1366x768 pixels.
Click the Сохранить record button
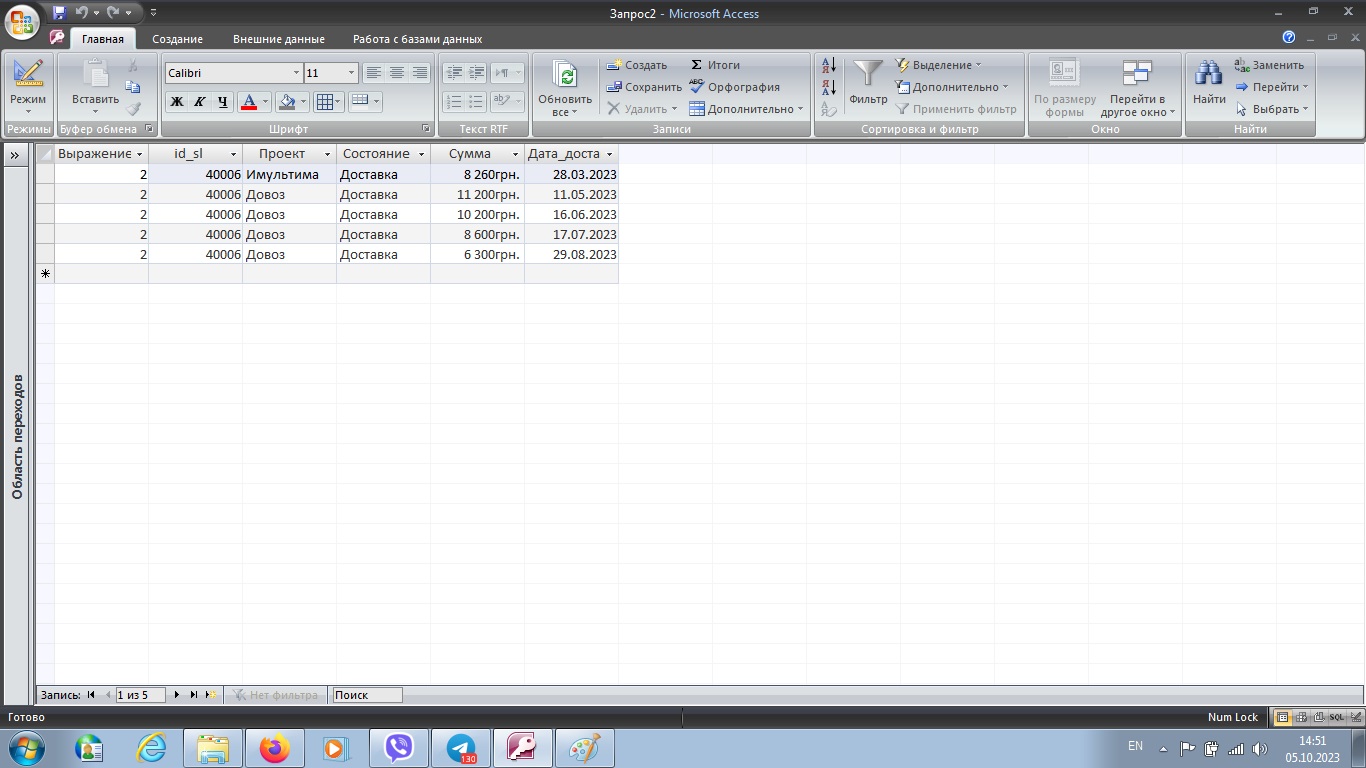tap(644, 87)
